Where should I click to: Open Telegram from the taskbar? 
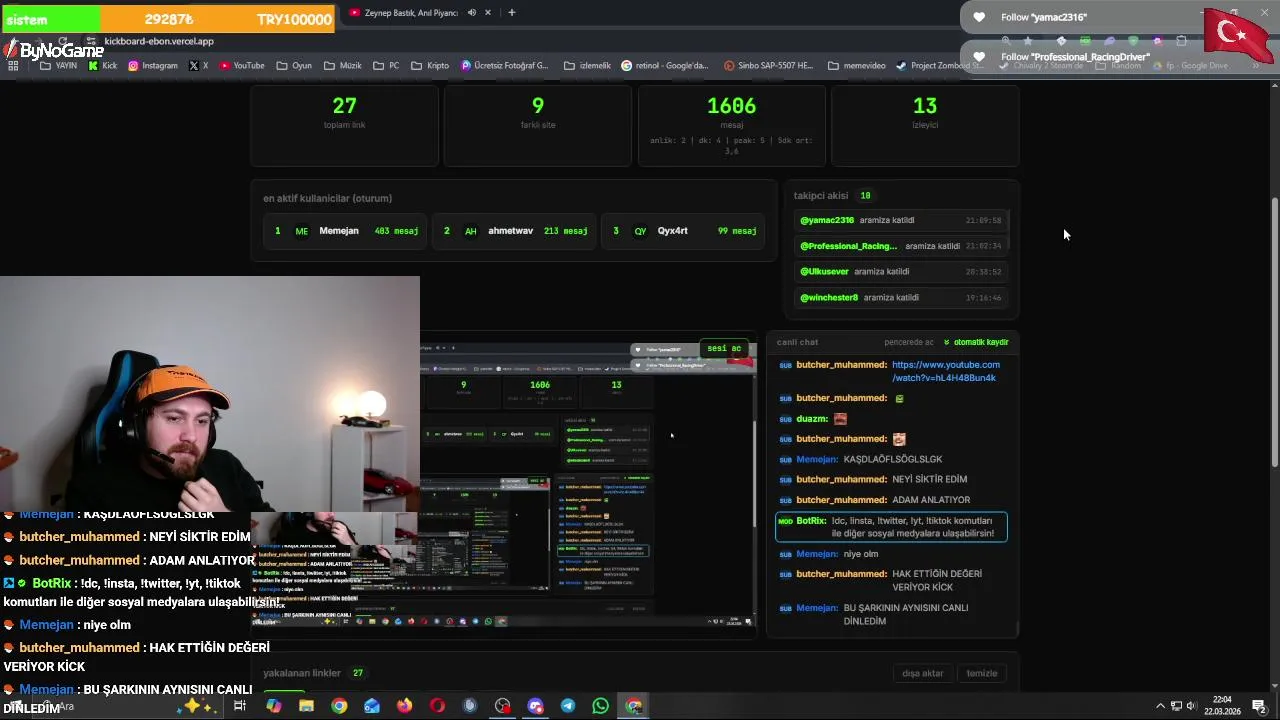click(568, 706)
